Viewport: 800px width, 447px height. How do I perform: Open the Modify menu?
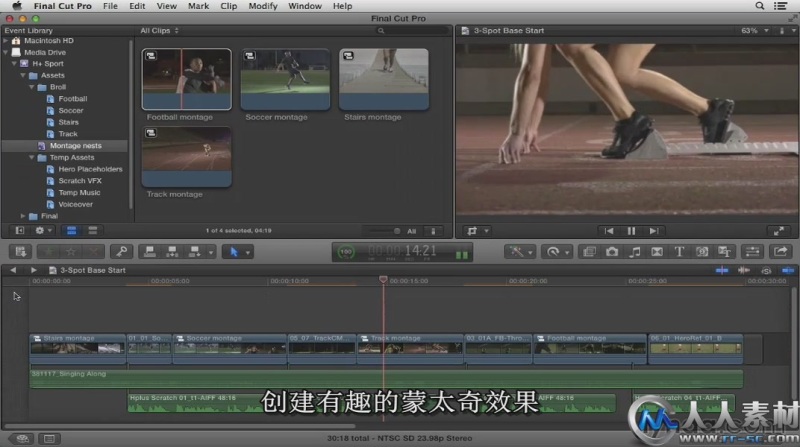pyautogui.click(x=263, y=6)
